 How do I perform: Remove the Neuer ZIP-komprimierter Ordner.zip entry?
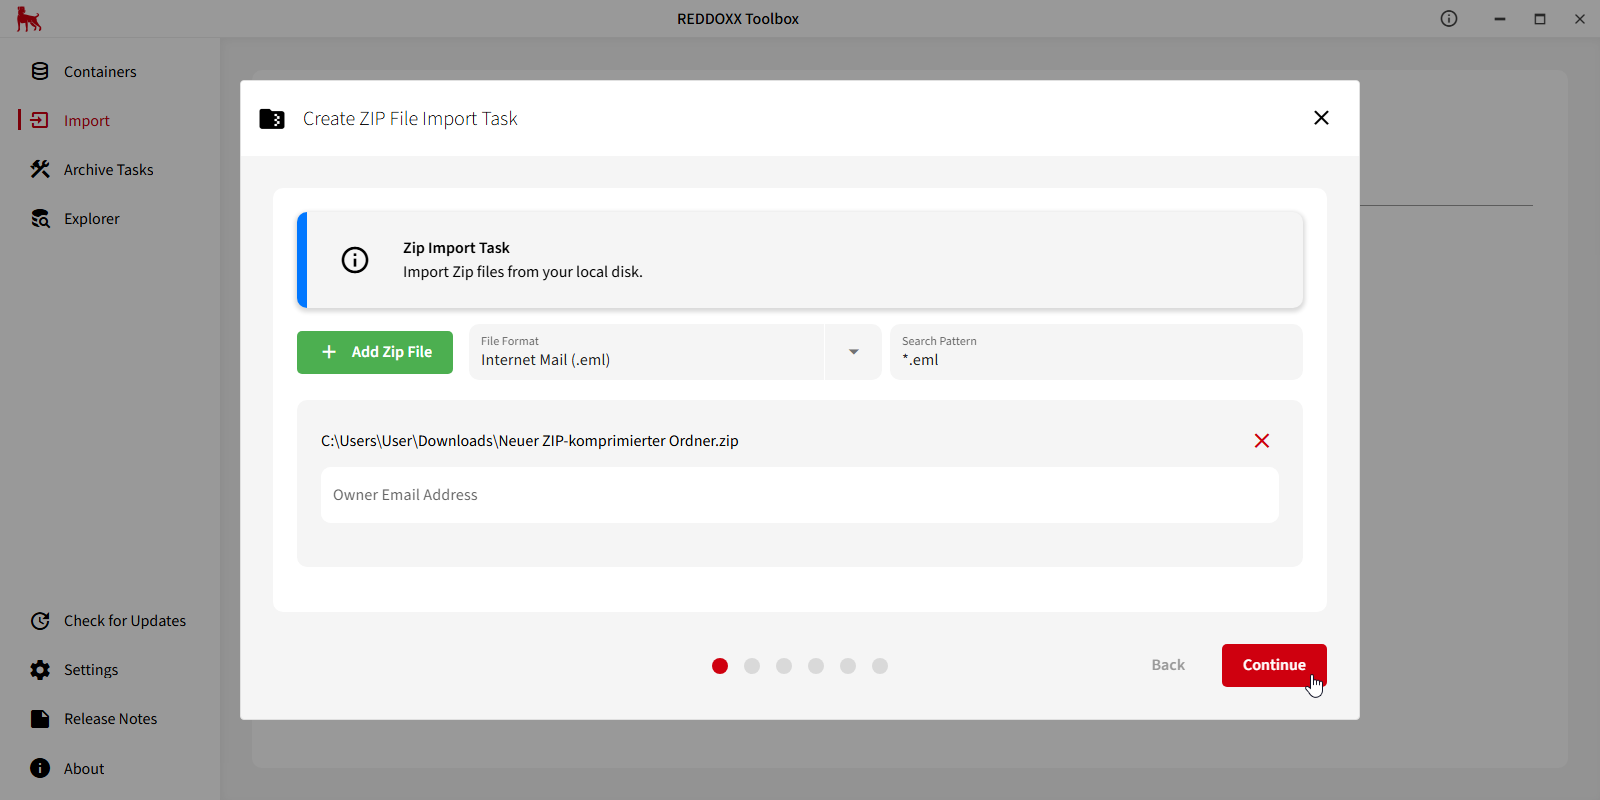(x=1262, y=441)
